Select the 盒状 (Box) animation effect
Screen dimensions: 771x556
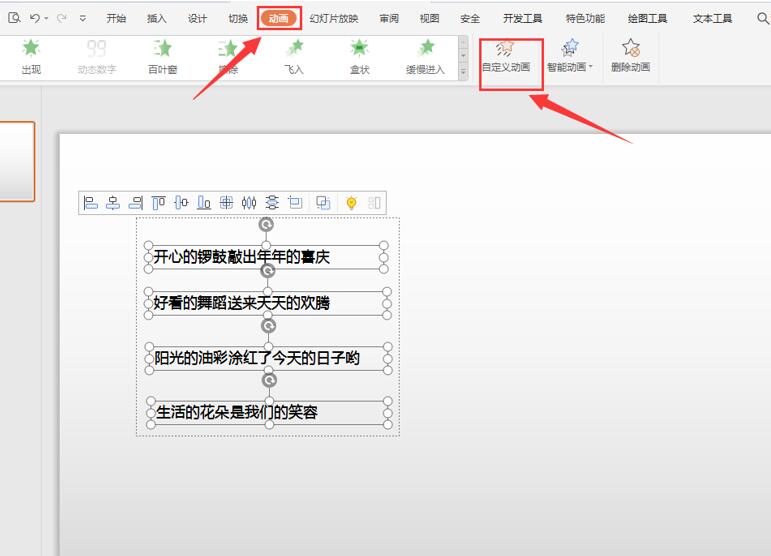point(359,57)
